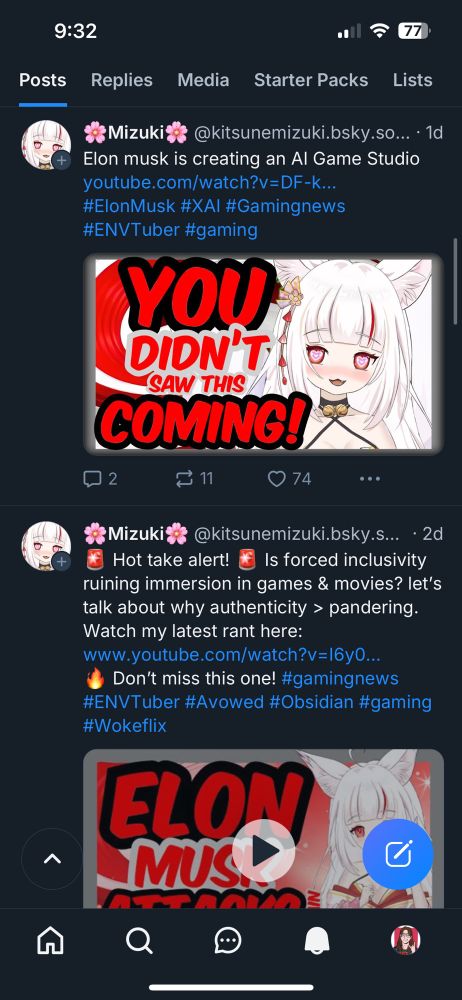
Task: Open the Home feed icon
Action: coord(50,940)
